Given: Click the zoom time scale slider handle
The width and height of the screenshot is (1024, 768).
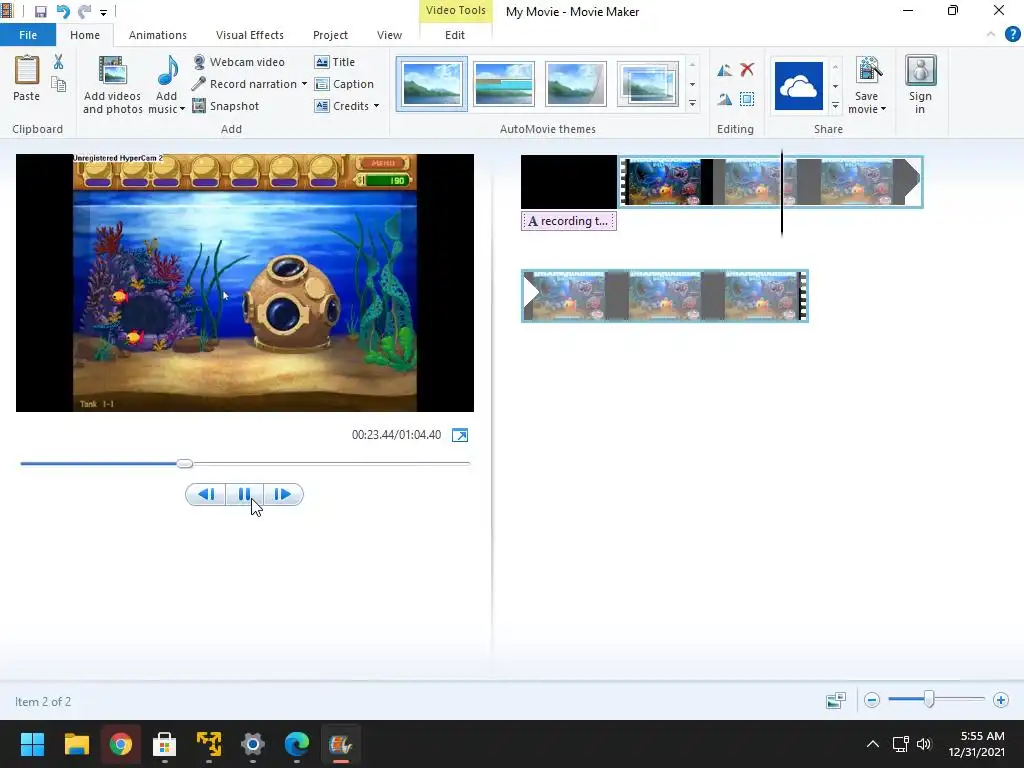Looking at the screenshot, I should (x=928, y=699).
